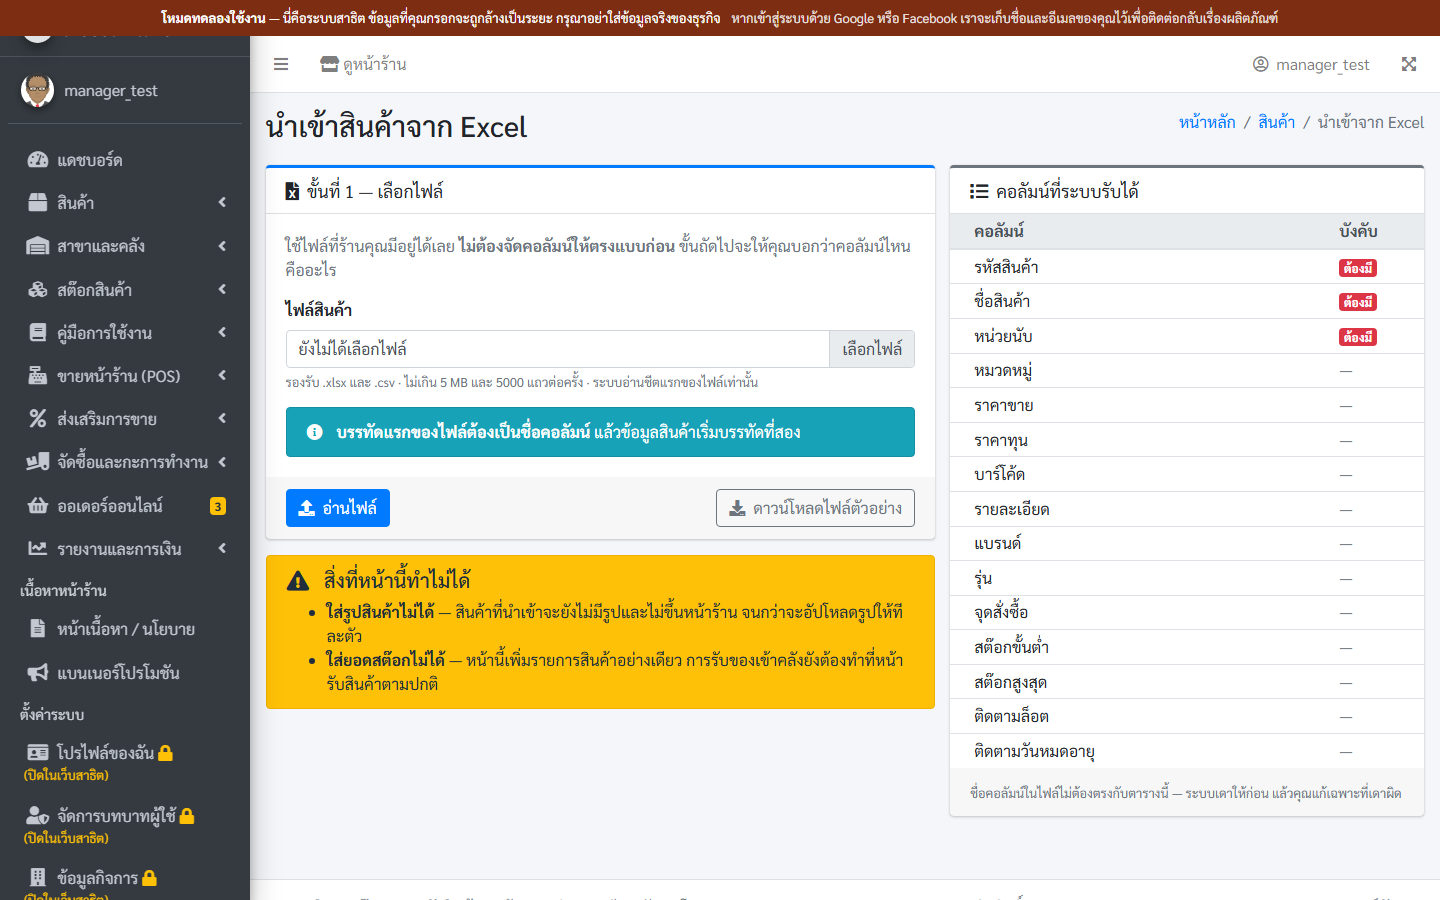The image size is (1440, 900).
Task: Click the fullscreen expand icon in top bar
Action: click(1409, 64)
